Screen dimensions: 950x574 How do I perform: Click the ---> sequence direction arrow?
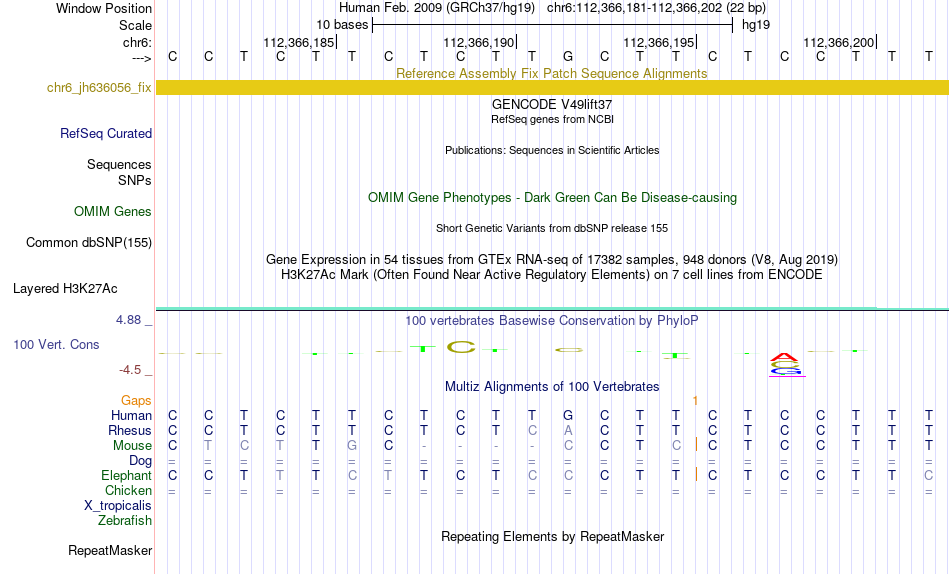142,58
